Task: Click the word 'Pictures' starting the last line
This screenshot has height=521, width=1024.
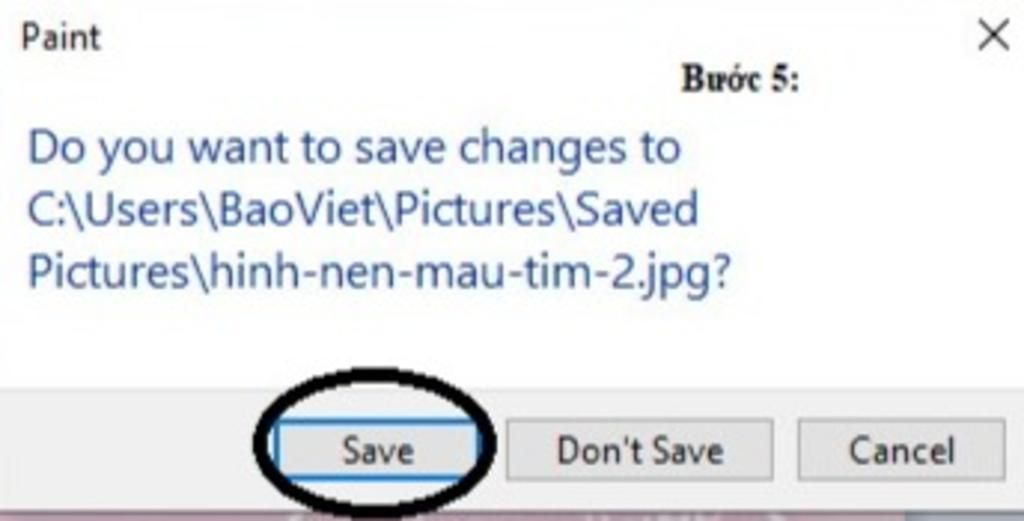Action: [x=109, y=272]
